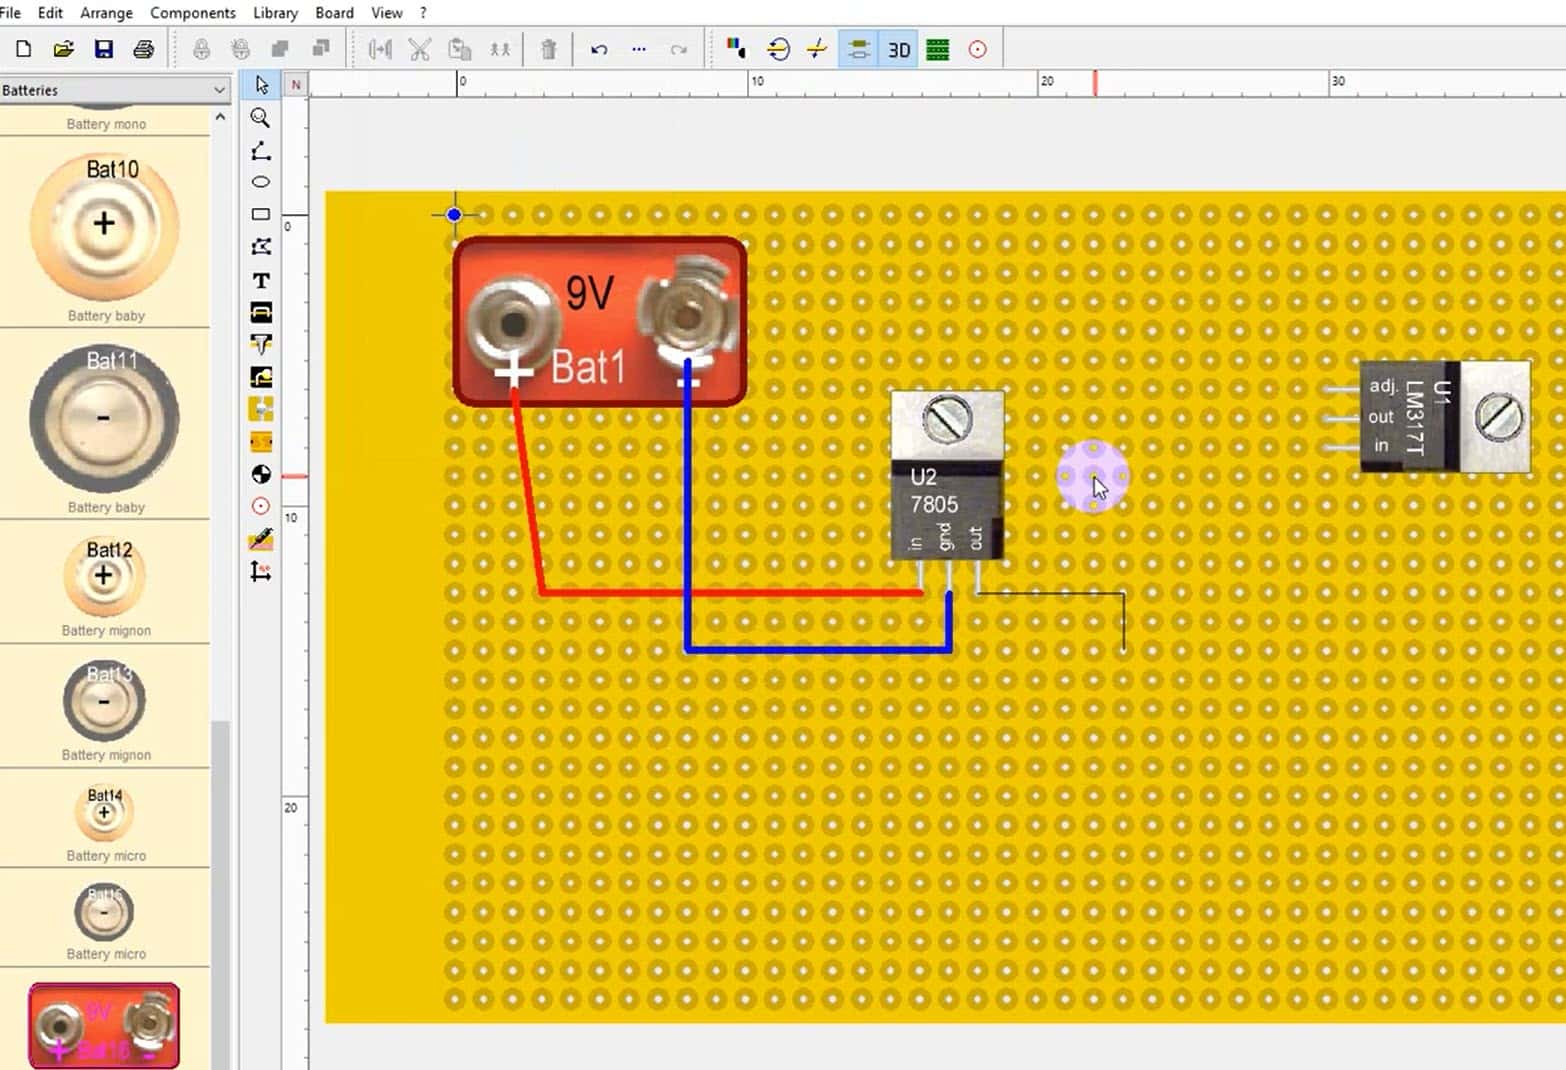Choose the rectangle drawing tool
This screenshot has height=1070, width=1566.
(260, 214)
